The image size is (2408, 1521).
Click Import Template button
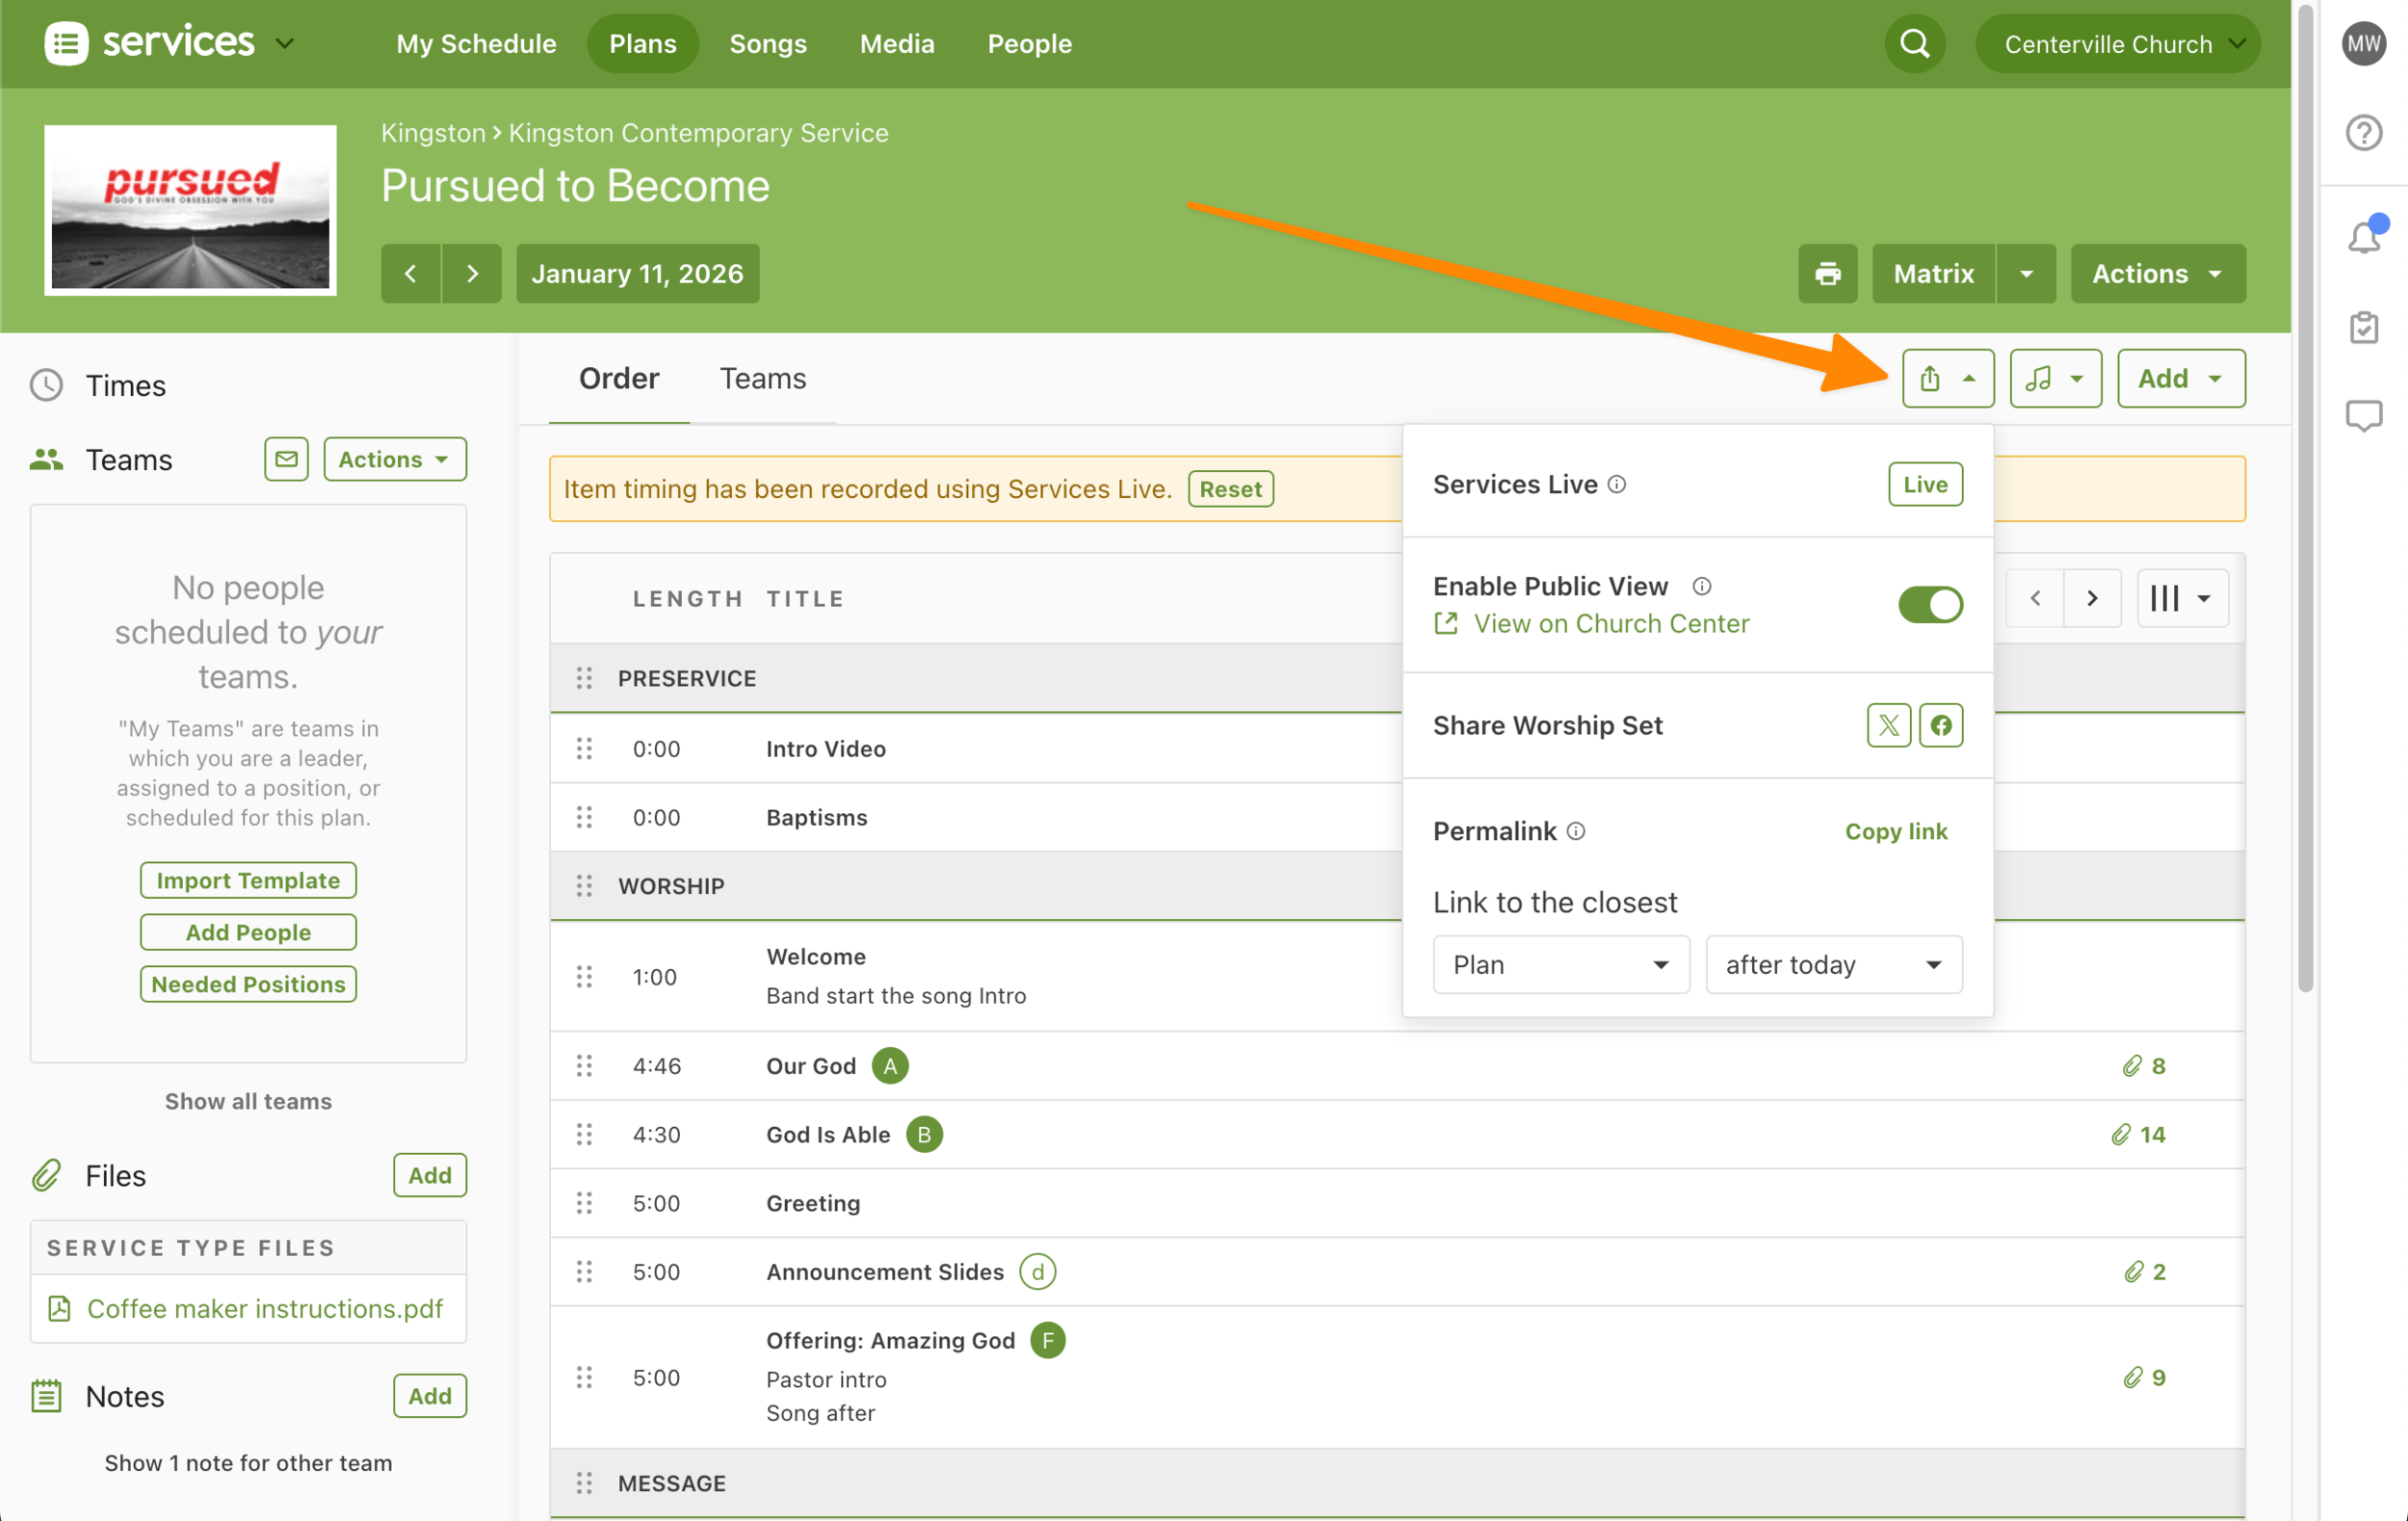pos(248,880)
